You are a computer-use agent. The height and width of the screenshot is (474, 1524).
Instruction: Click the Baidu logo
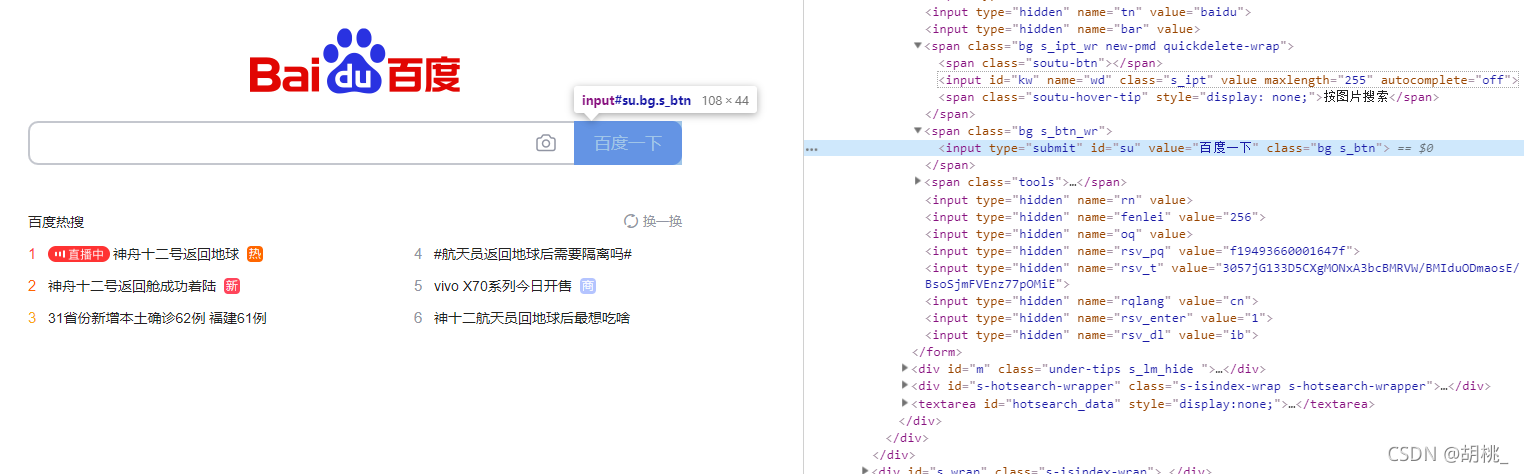pos(355,63)
